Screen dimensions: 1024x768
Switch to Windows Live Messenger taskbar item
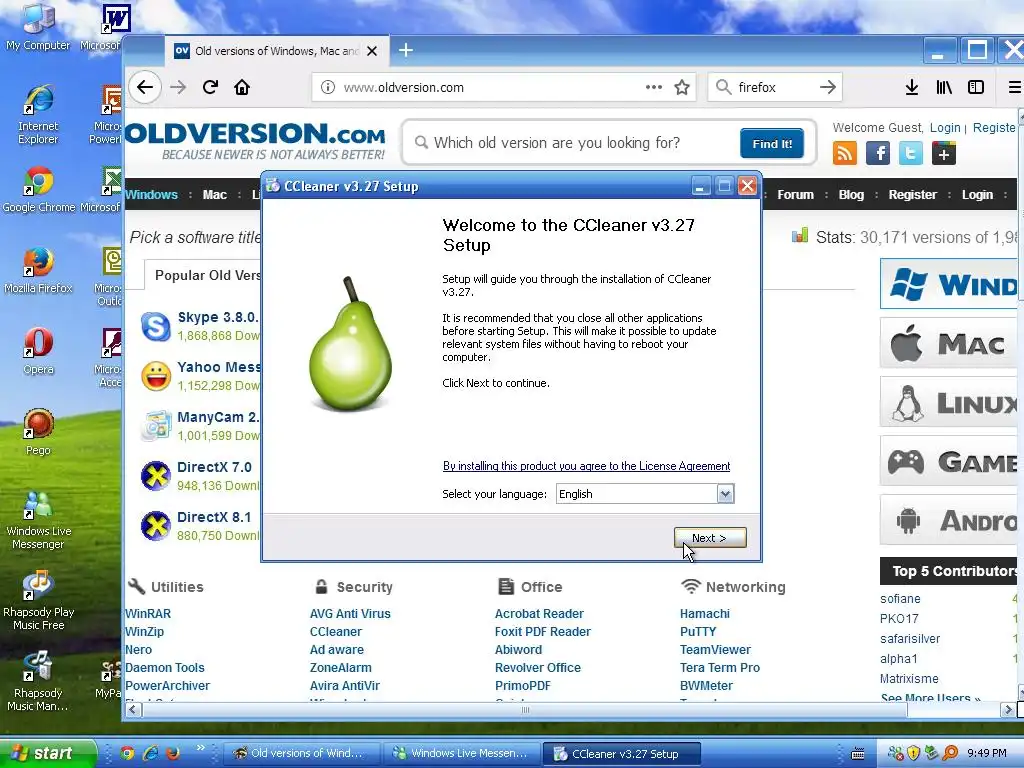coord(462,753)
